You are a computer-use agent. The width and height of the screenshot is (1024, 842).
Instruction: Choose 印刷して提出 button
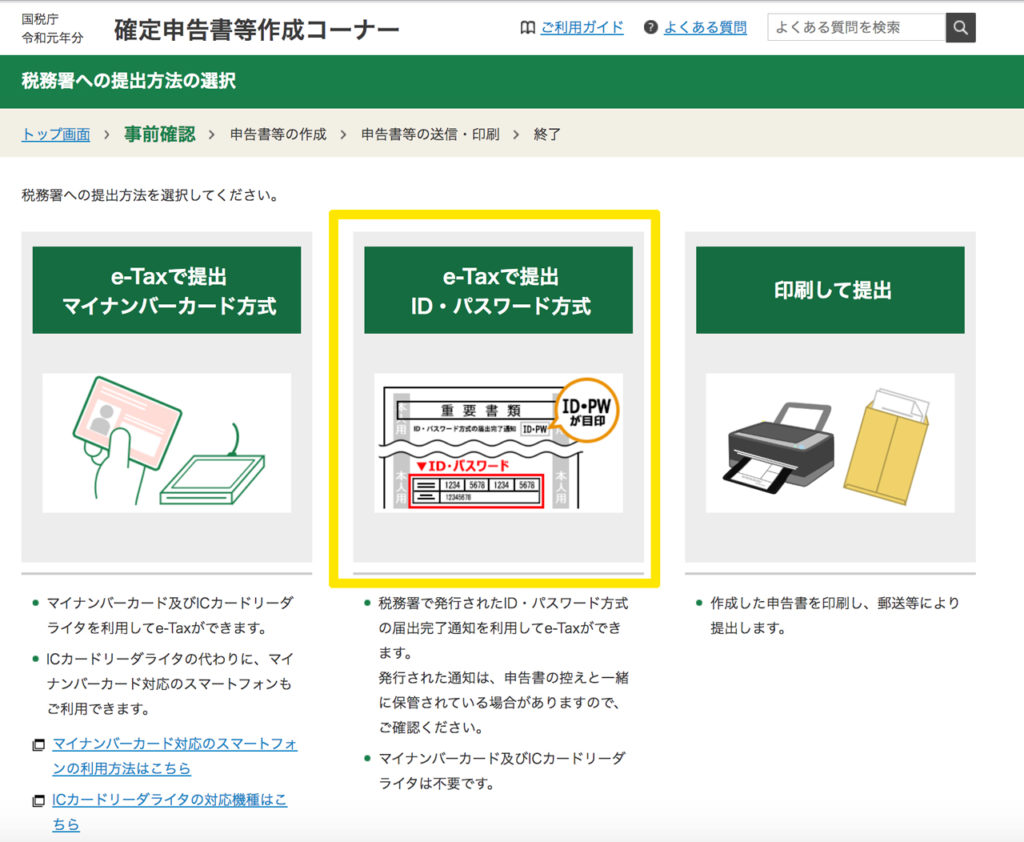pos(830,290)
